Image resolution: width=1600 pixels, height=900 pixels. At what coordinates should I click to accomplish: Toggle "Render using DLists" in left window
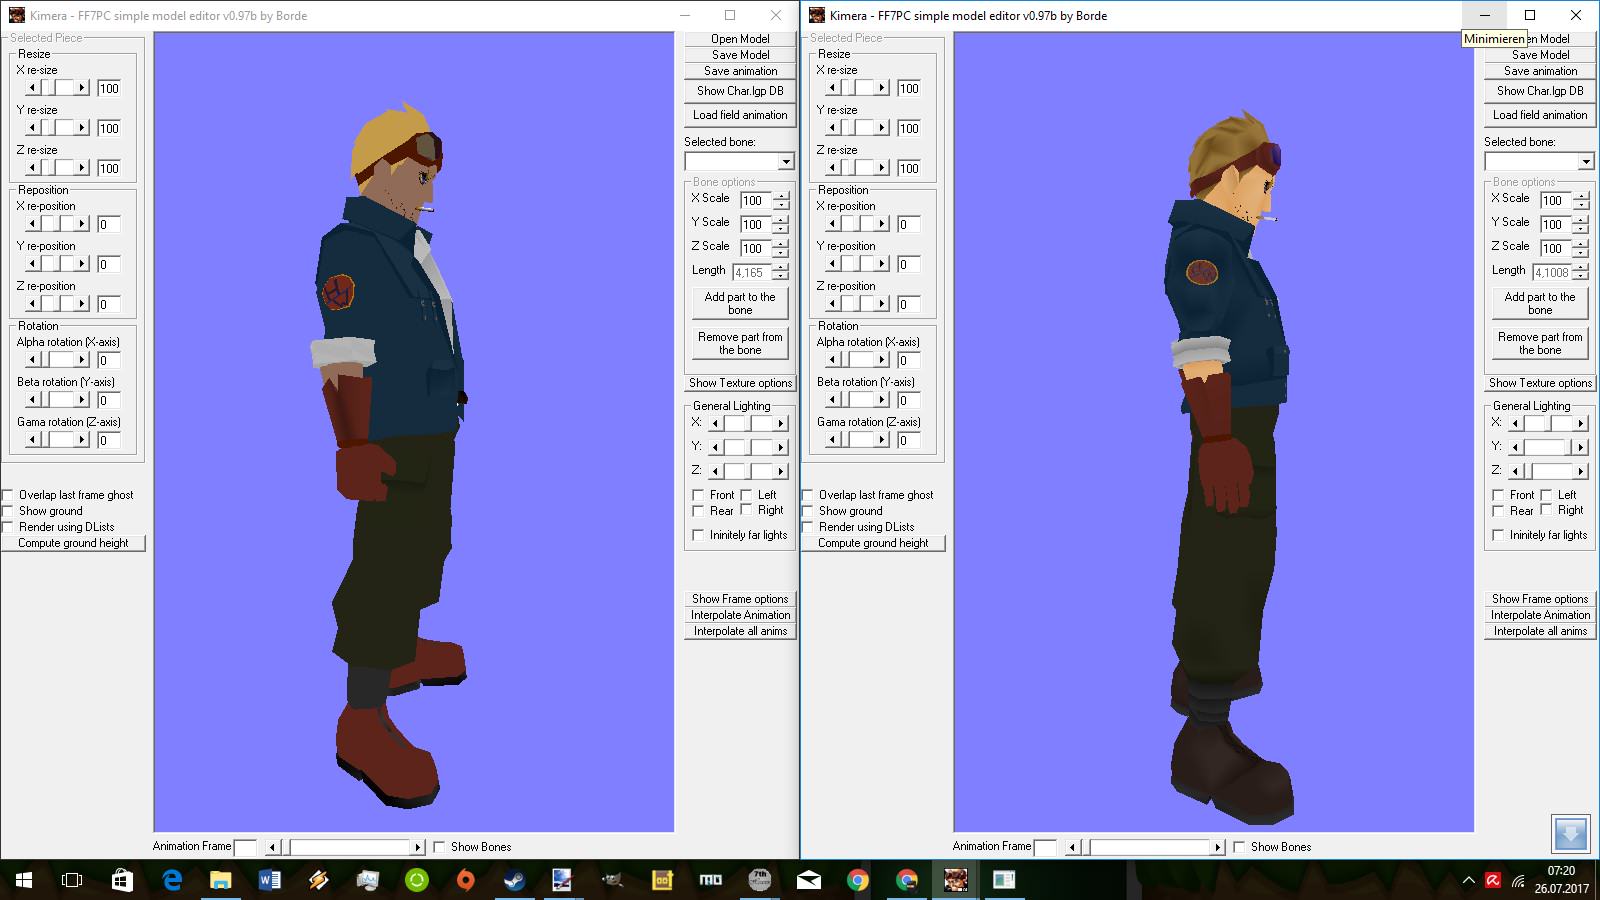[x=8, y=527]
